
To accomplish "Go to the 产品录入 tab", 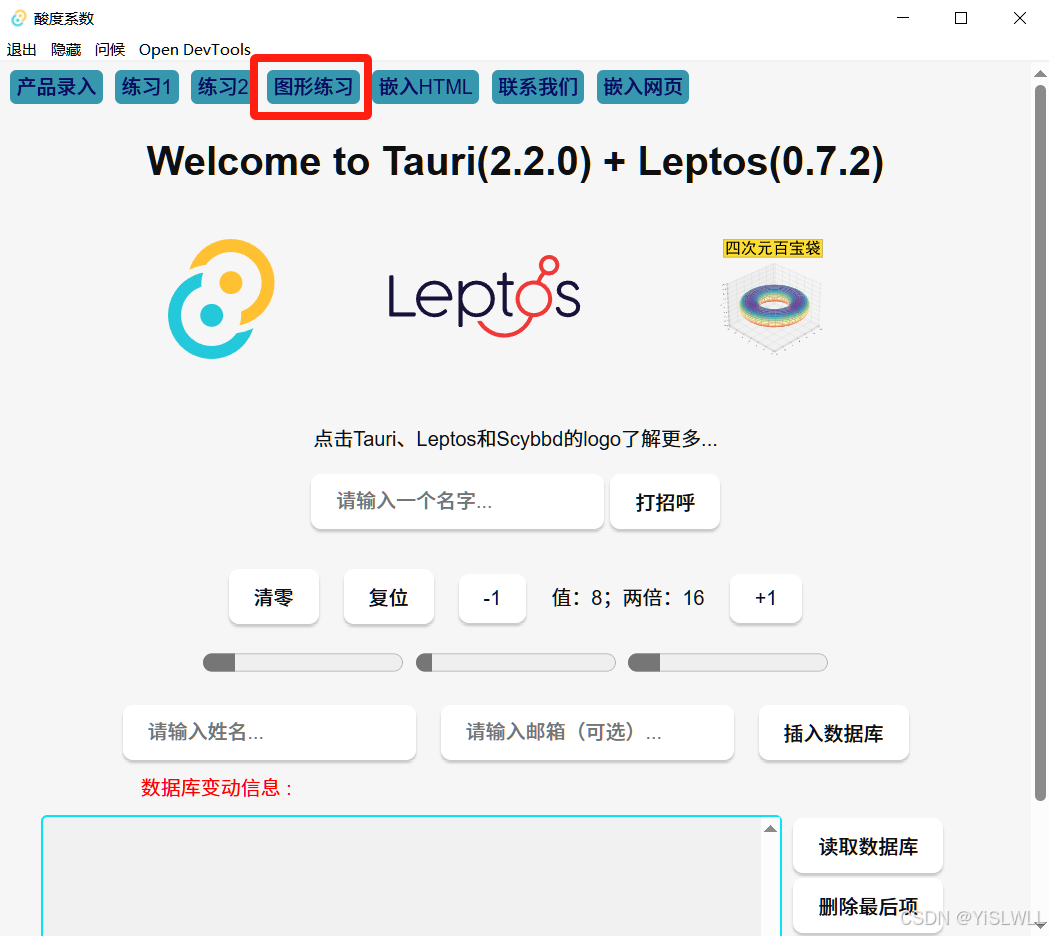I will click(56, 87).
